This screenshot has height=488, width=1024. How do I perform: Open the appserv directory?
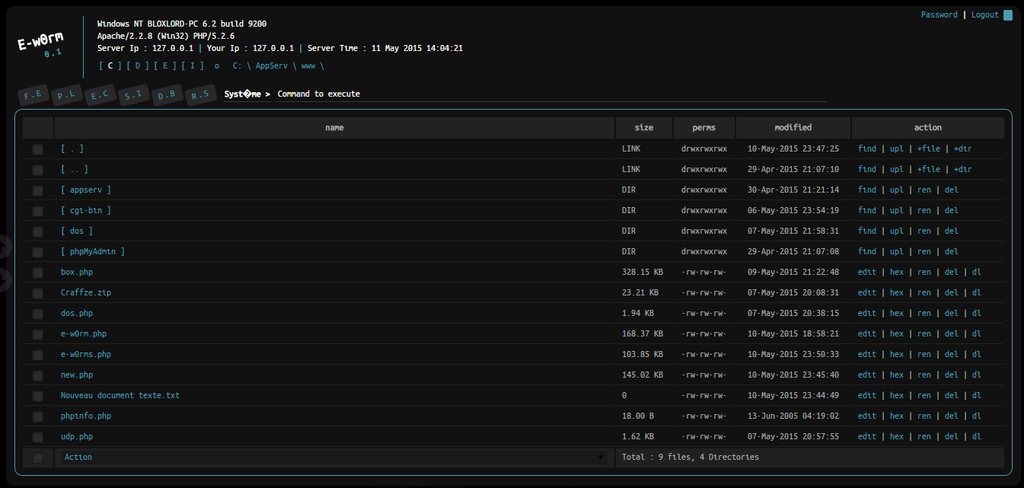click(86, 190)
